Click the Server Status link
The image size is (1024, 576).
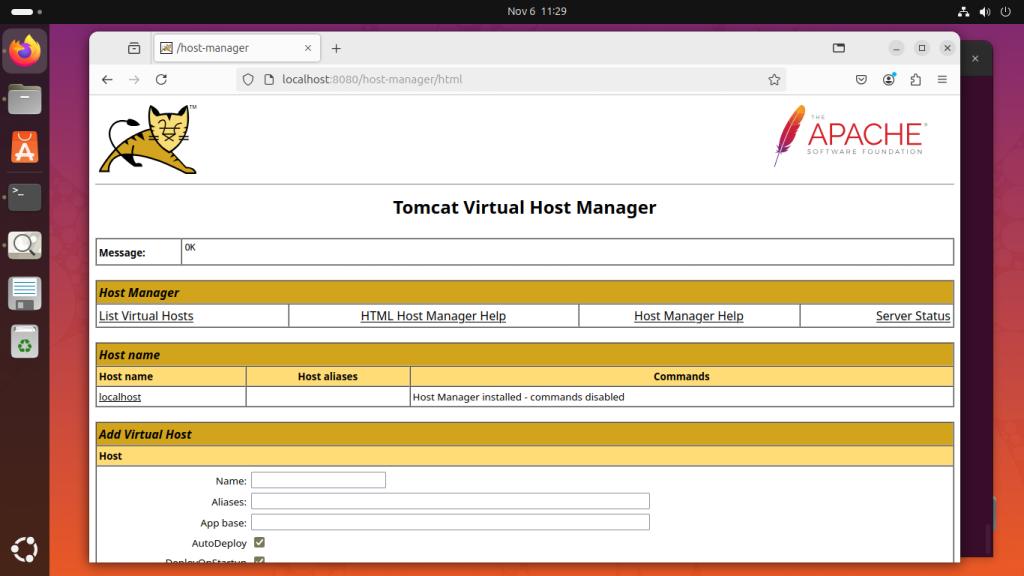[x=912, y=315]
